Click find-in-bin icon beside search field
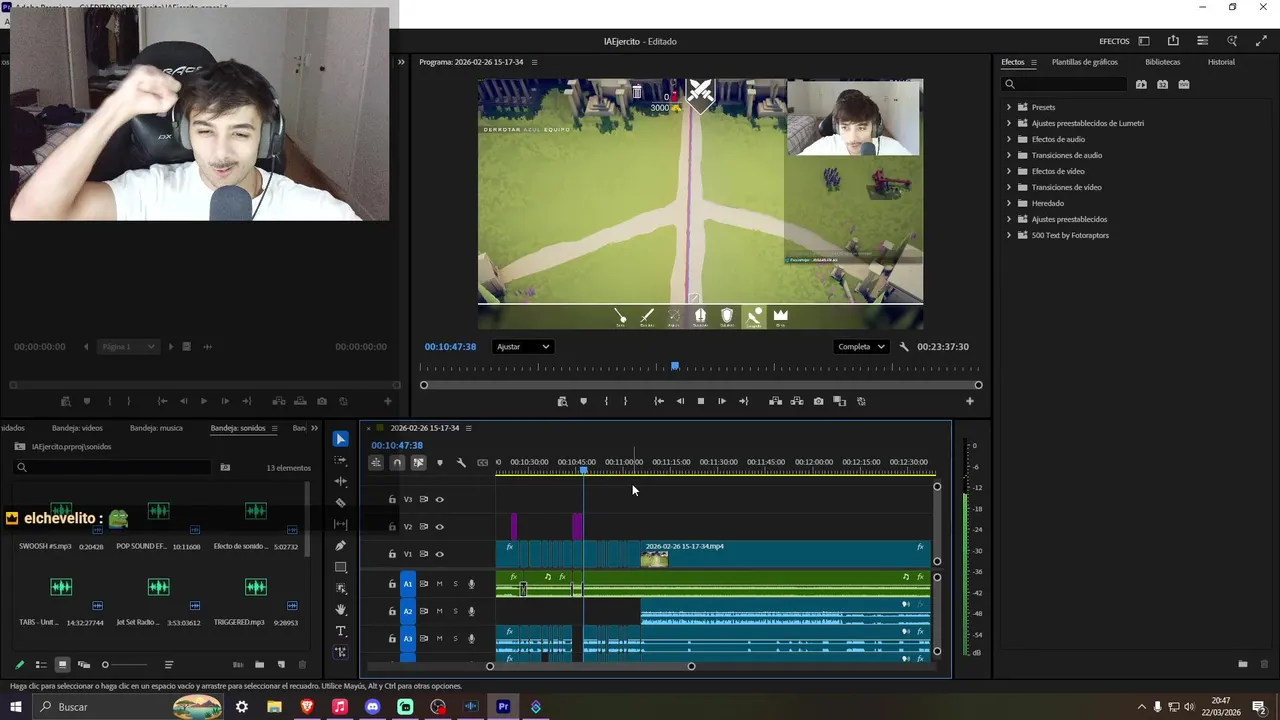The height and width of the screenshot is (720, 1280). [x=225, y=467]
